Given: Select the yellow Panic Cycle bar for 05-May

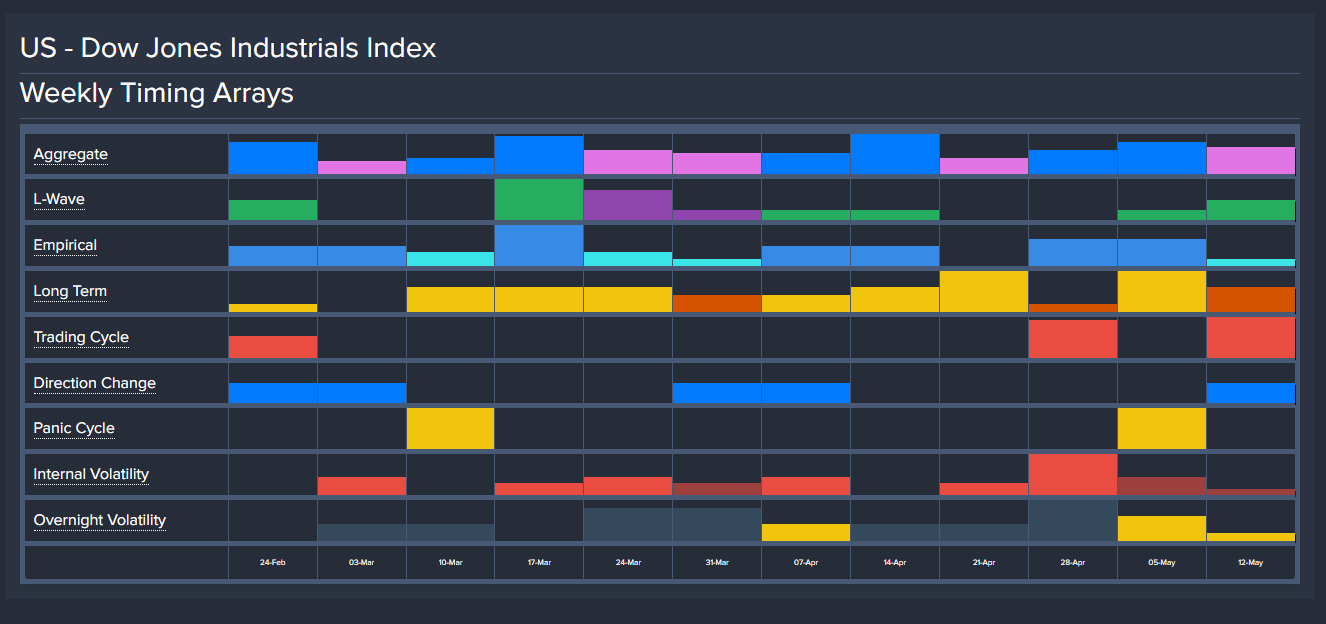Looking at the screenshot, I should pyautogui.click(x=1162, y=429).
